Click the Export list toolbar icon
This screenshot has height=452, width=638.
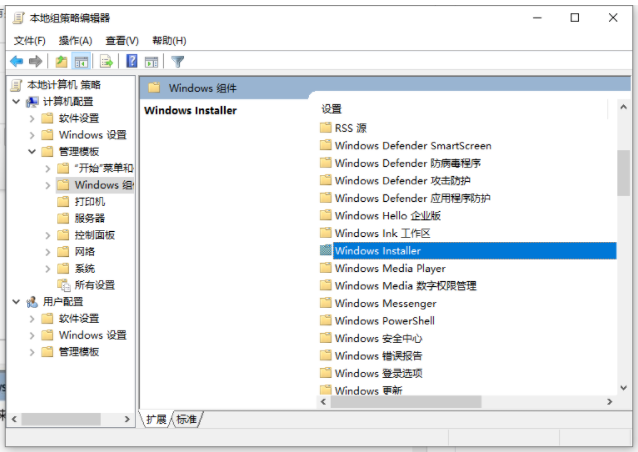[x=106, y=62]
